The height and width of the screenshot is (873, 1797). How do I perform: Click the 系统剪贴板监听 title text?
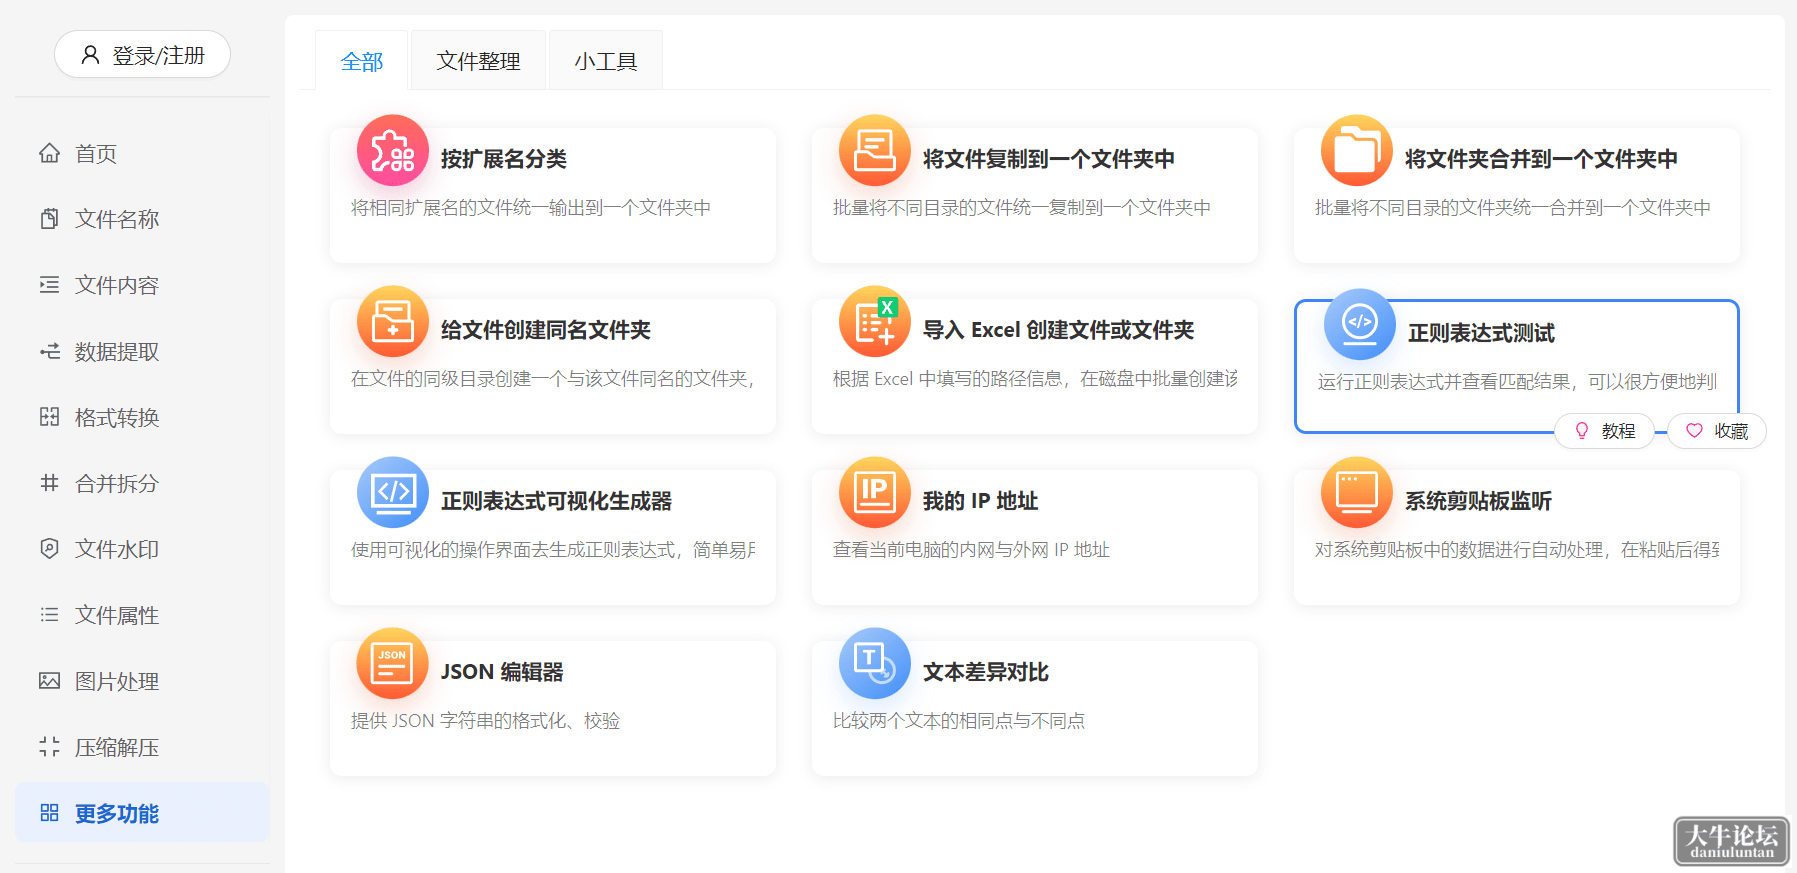(x=1478, y=501)
